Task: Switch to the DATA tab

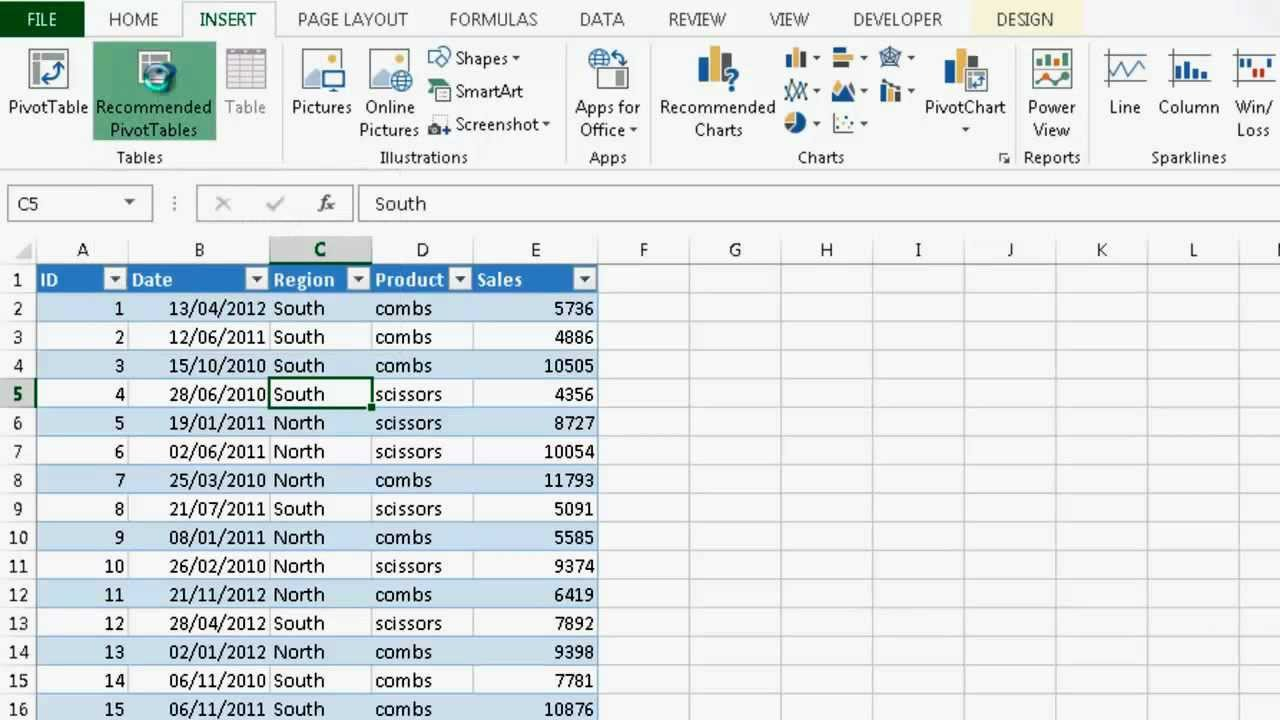Action: (602, 19)
